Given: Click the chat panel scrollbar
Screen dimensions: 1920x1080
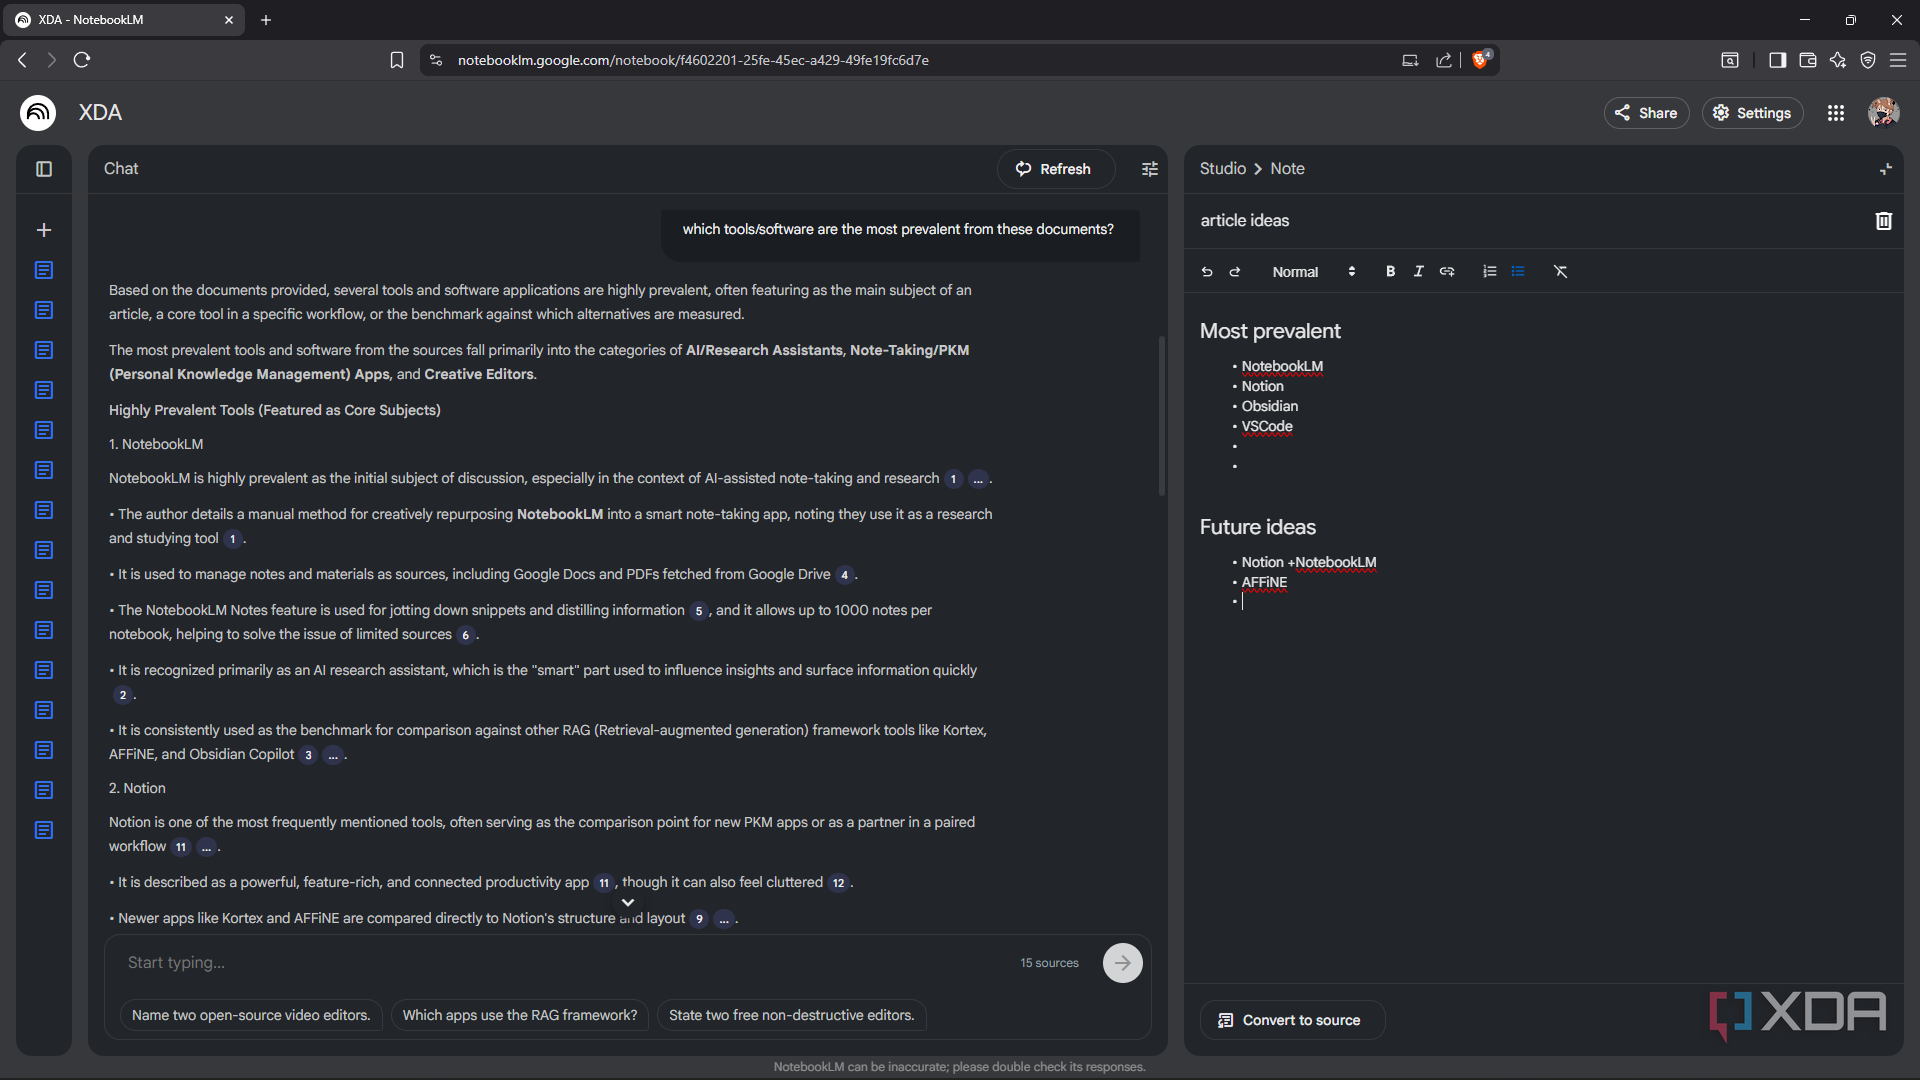Looking at the screenshot, I should tap(1161, 415).
